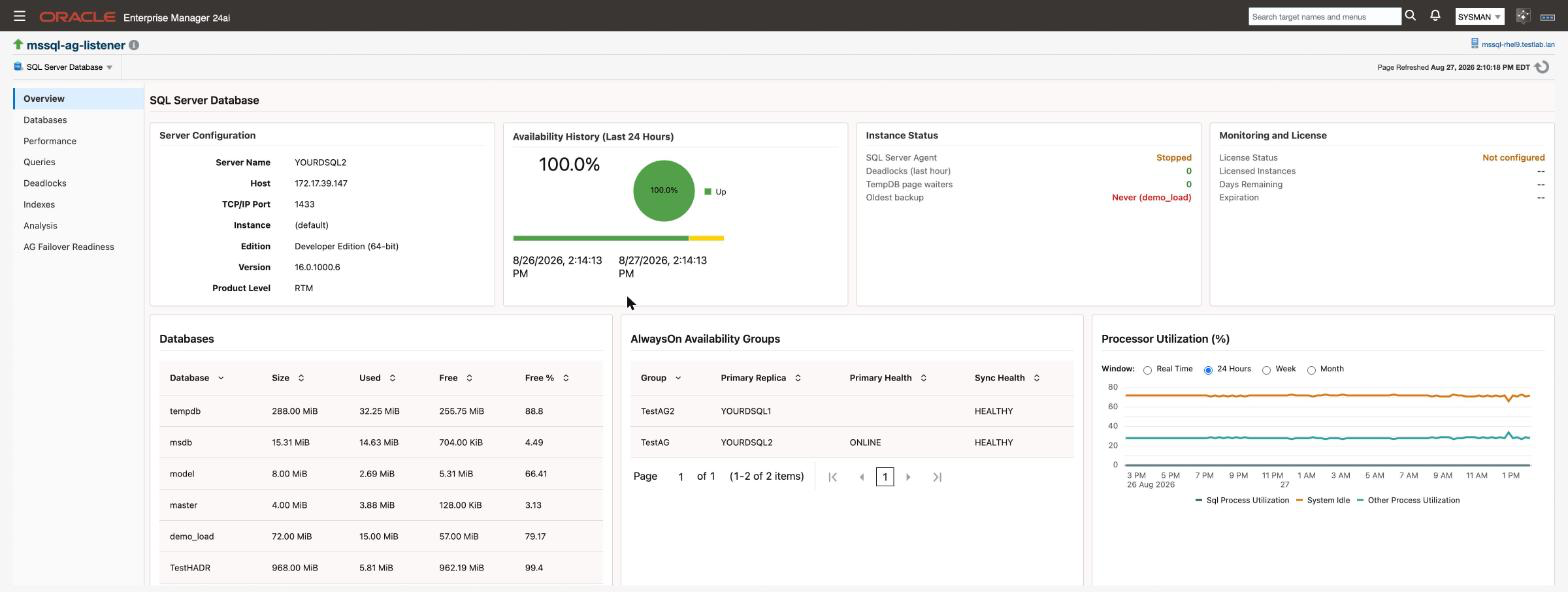Select Real Time window radio
This screenshot has width=1568, height=592.
coord(1147,370)
